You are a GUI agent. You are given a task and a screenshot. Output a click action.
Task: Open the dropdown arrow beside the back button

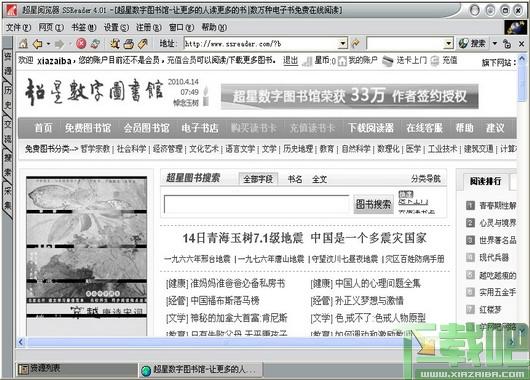(48, 44)
